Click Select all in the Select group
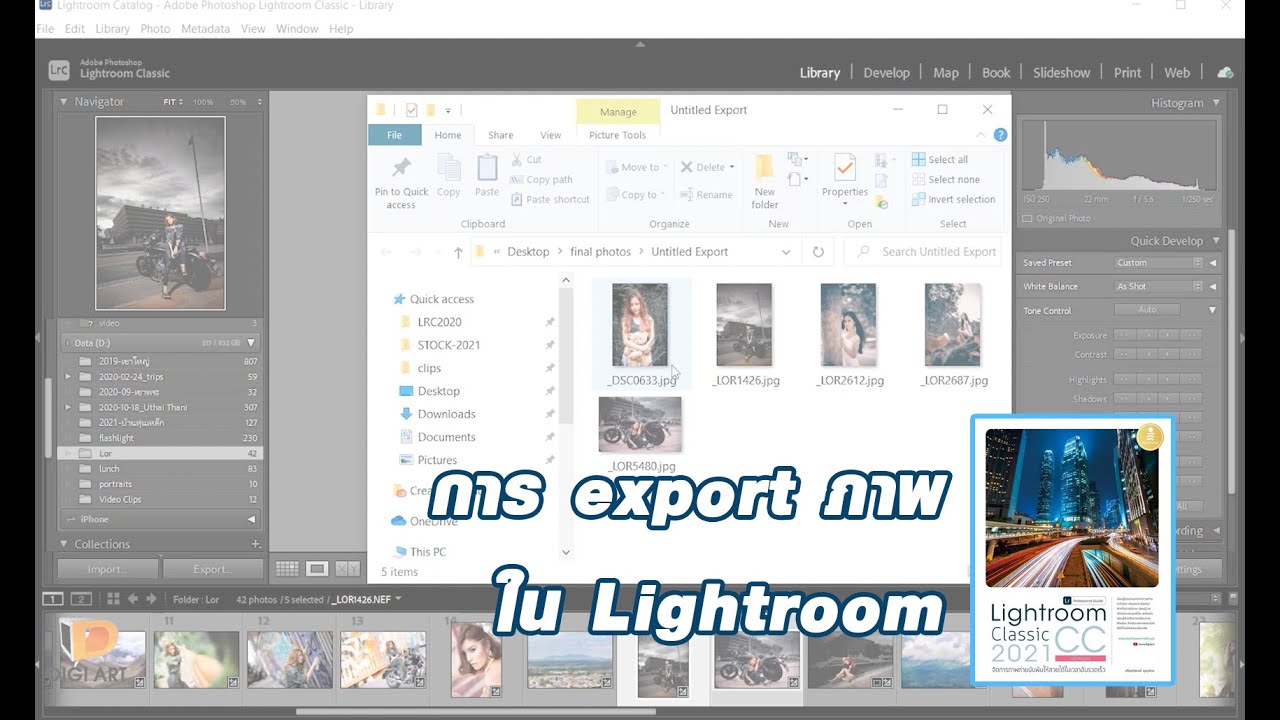 coord(939,159)
